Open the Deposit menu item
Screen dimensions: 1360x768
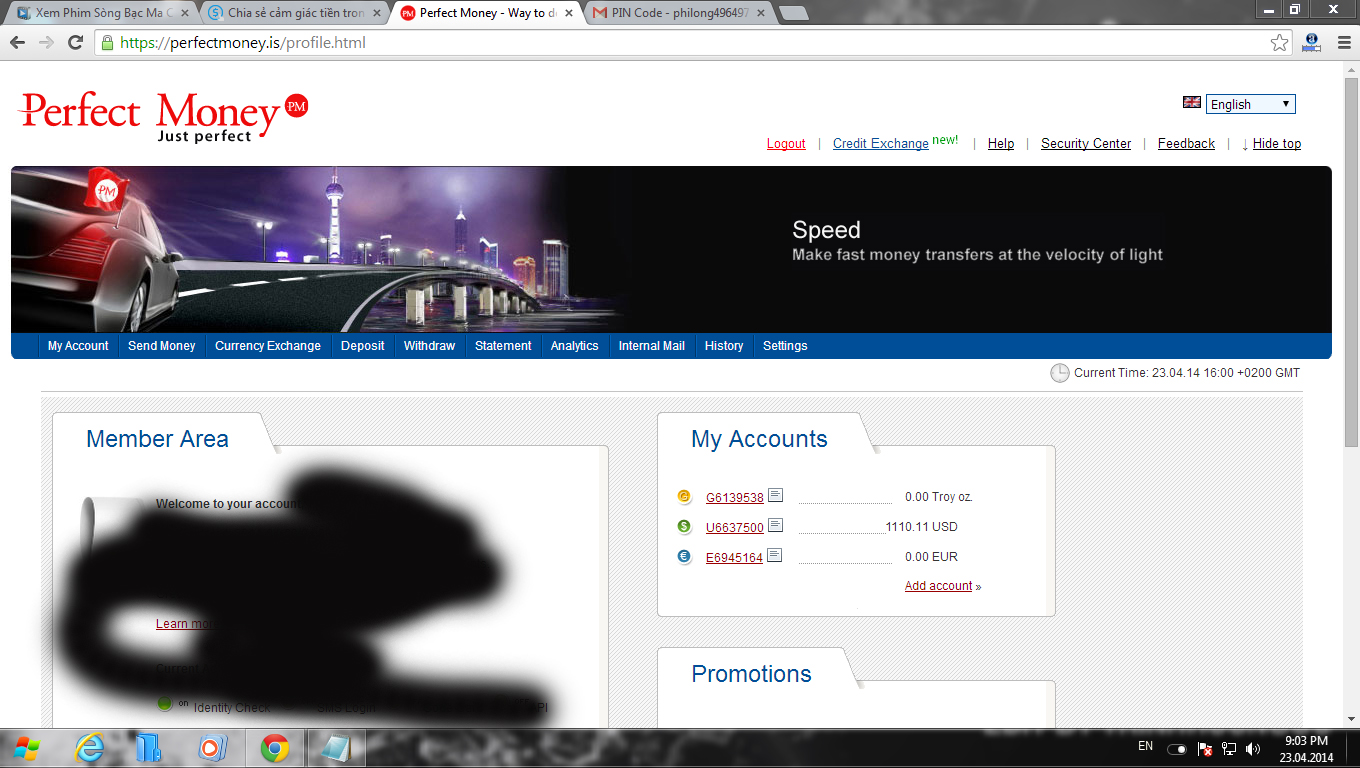click(x=362, y=346)
